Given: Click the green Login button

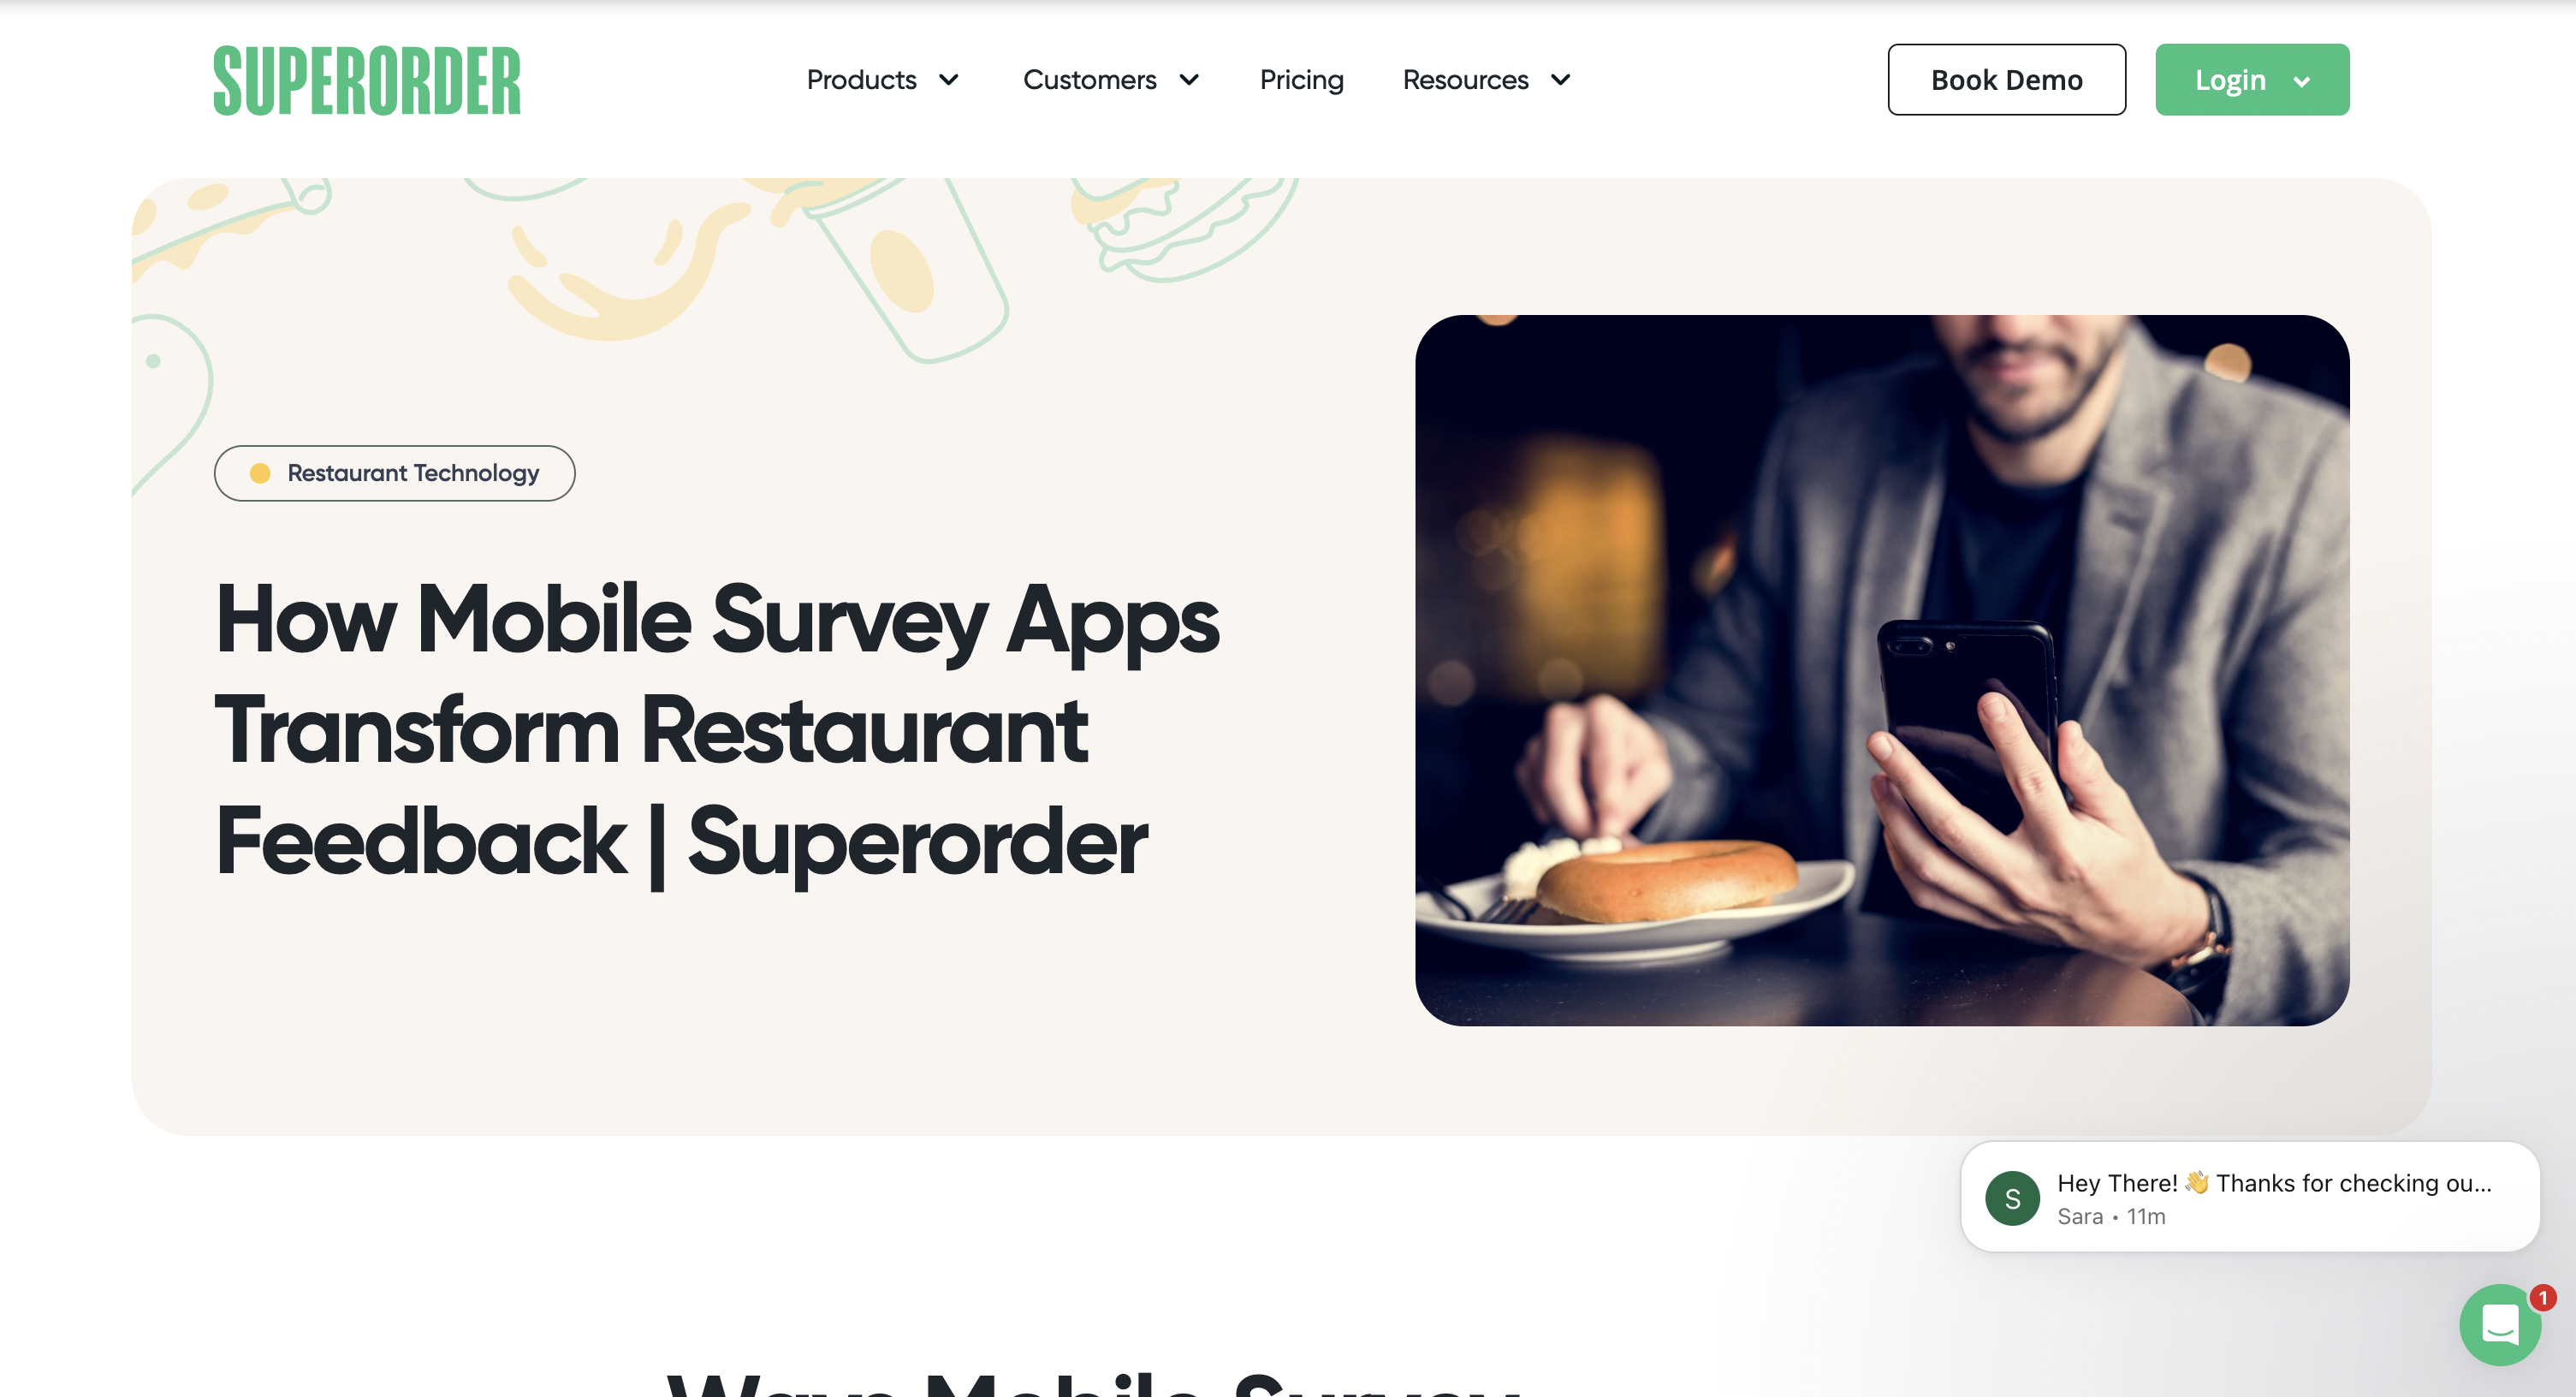Looking at the screenshot, I should pos(2252,80).
